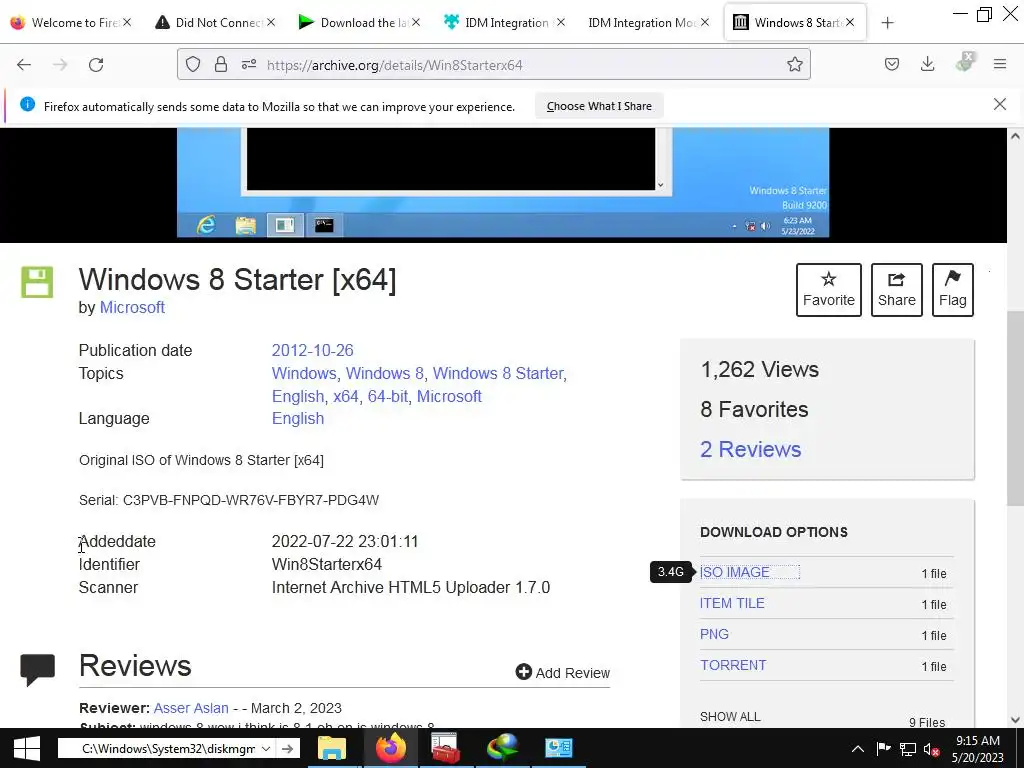
Task: Open the IDM extension toolbar icon
Action: 965,63
